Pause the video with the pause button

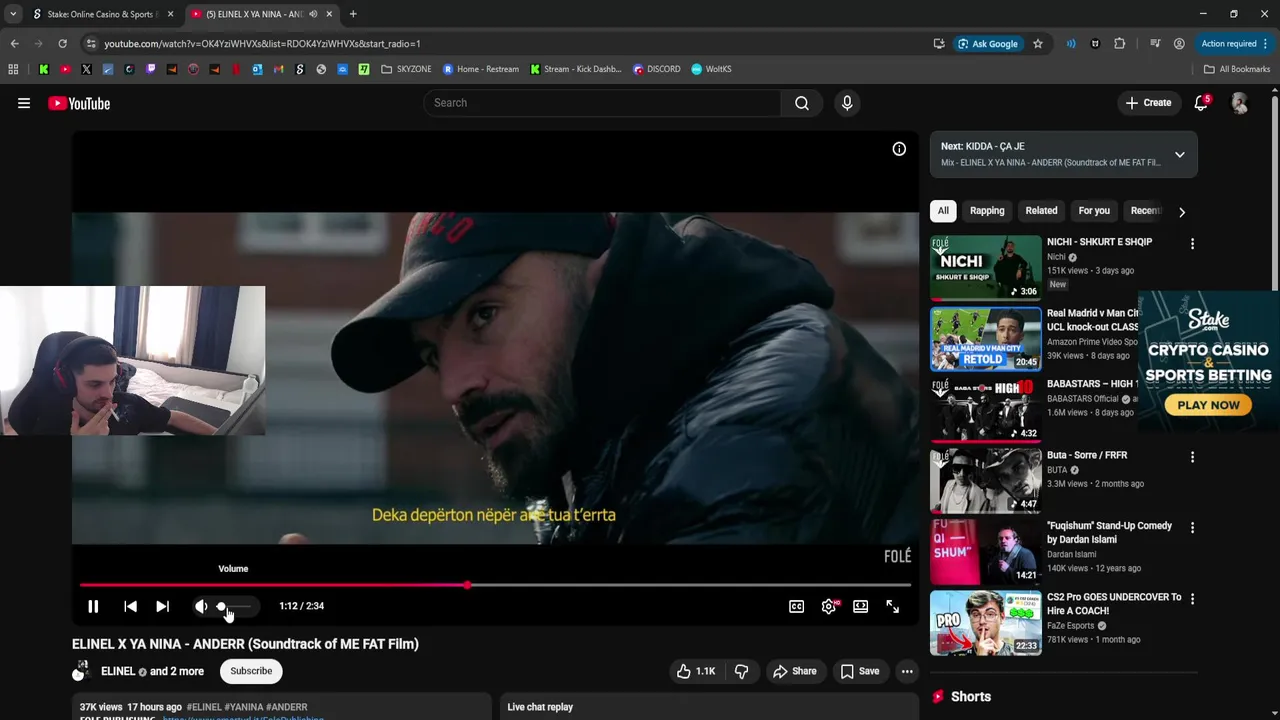tap(93, 606)
